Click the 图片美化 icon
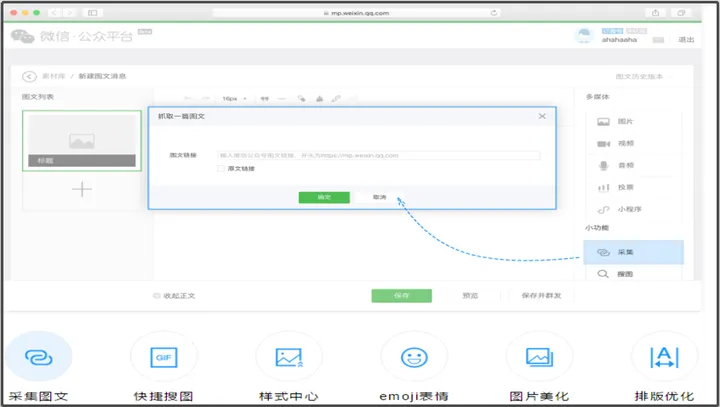720x407 pixels. [x=536, y=357]
